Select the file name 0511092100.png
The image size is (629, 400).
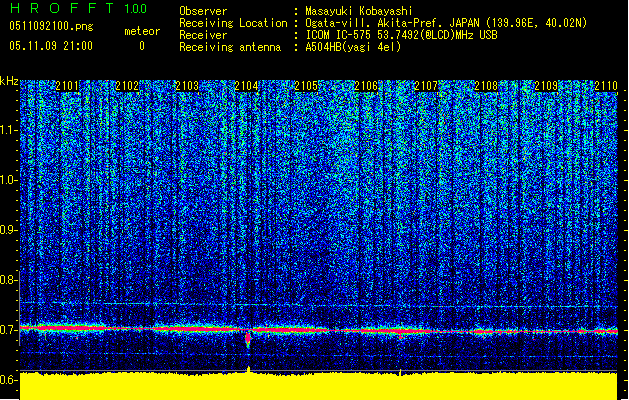51,26
